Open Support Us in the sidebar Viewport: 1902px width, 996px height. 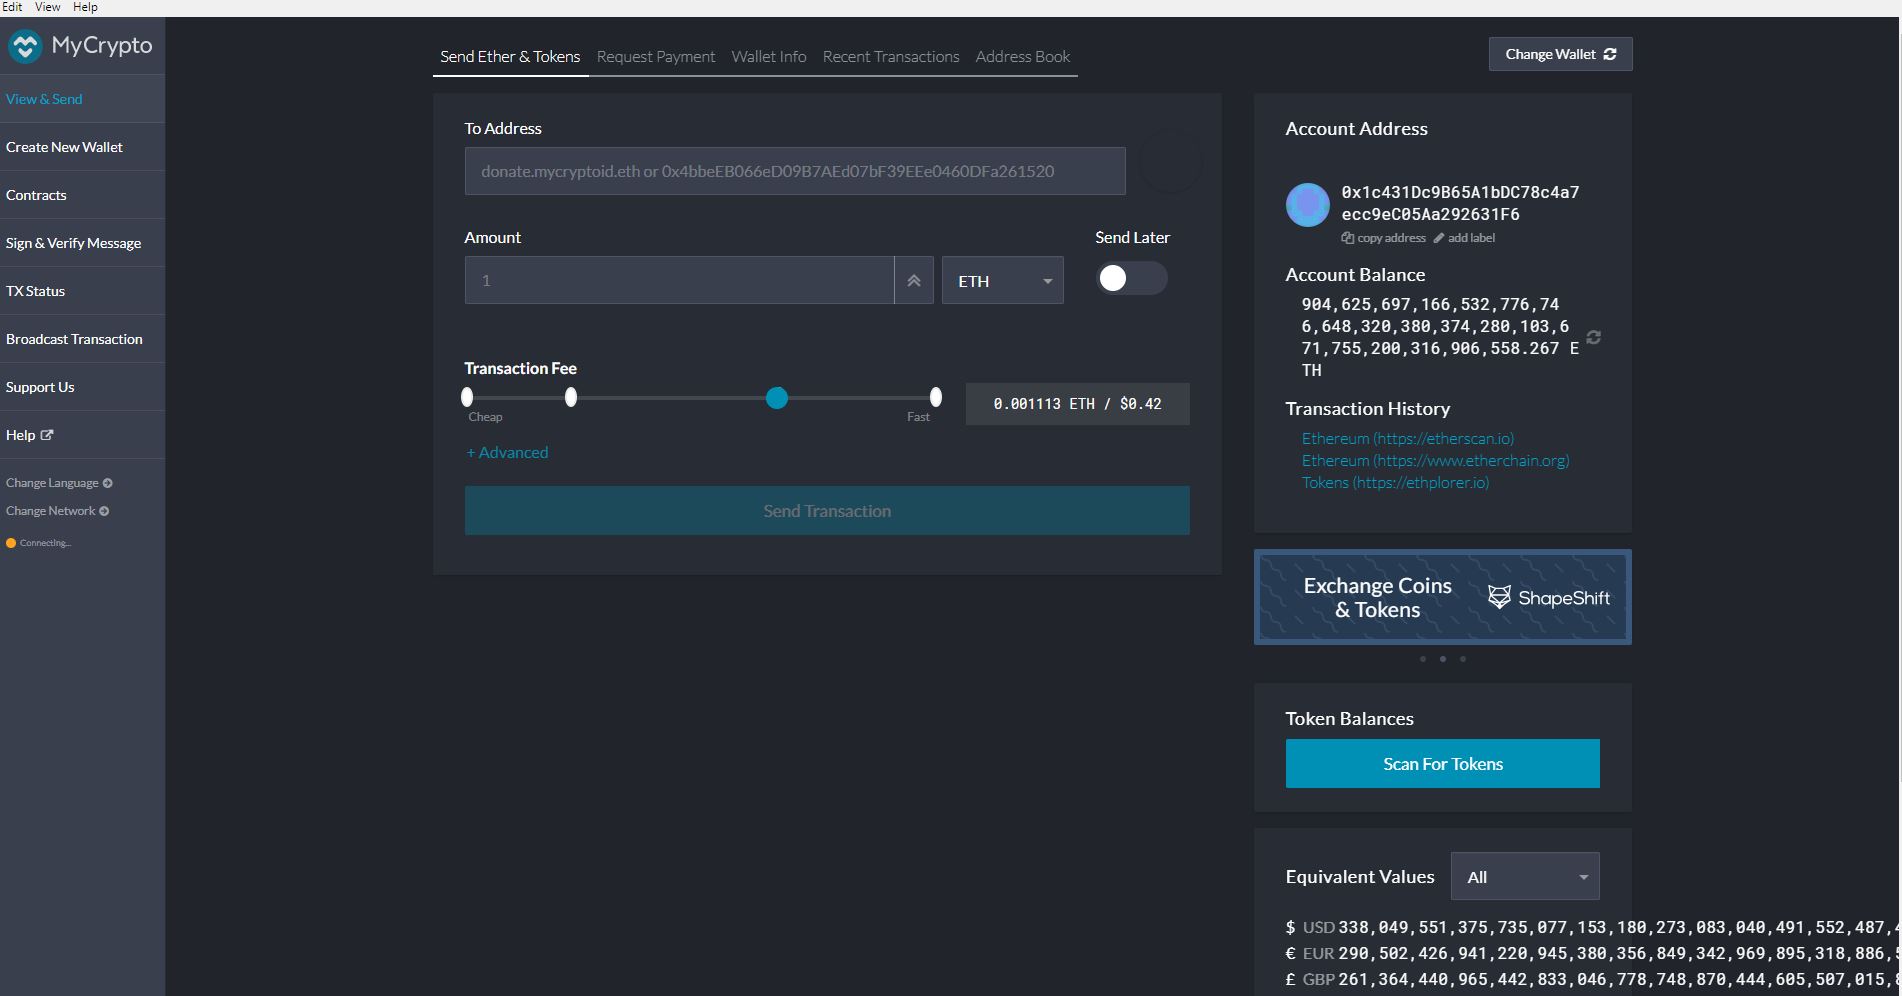82,387
